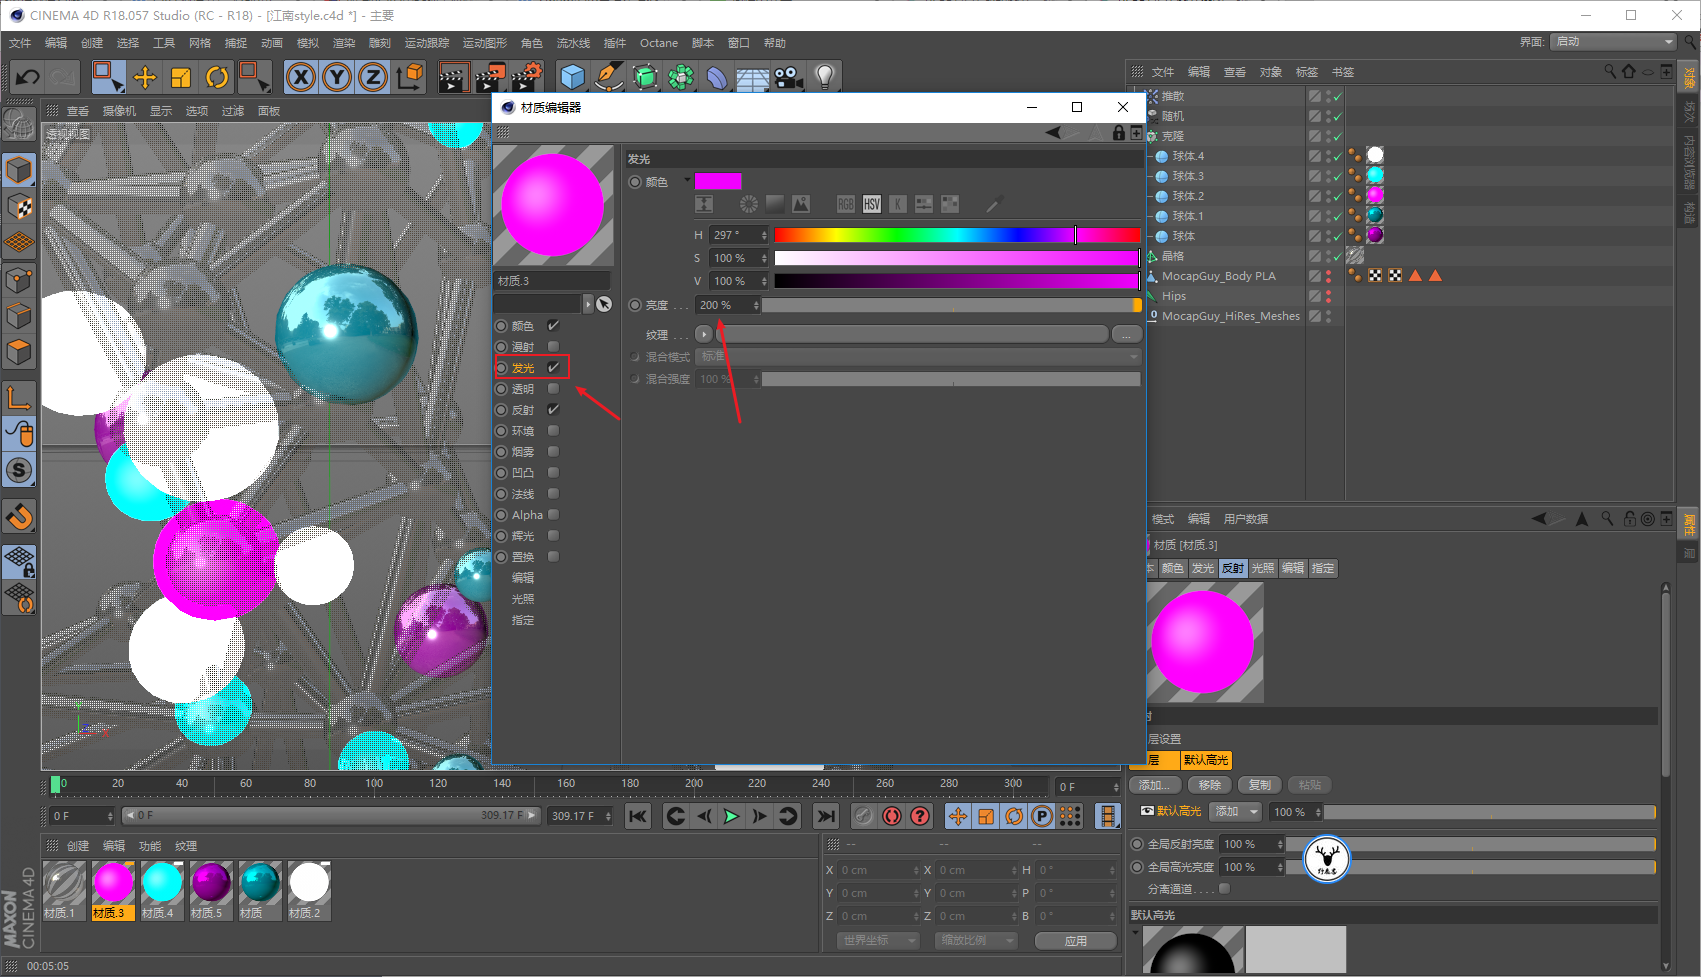Open the 添加 blend mode dropdown
Image resolution: width=1701 pixels, height=977 pixels.
click(x=1236, y=812)
